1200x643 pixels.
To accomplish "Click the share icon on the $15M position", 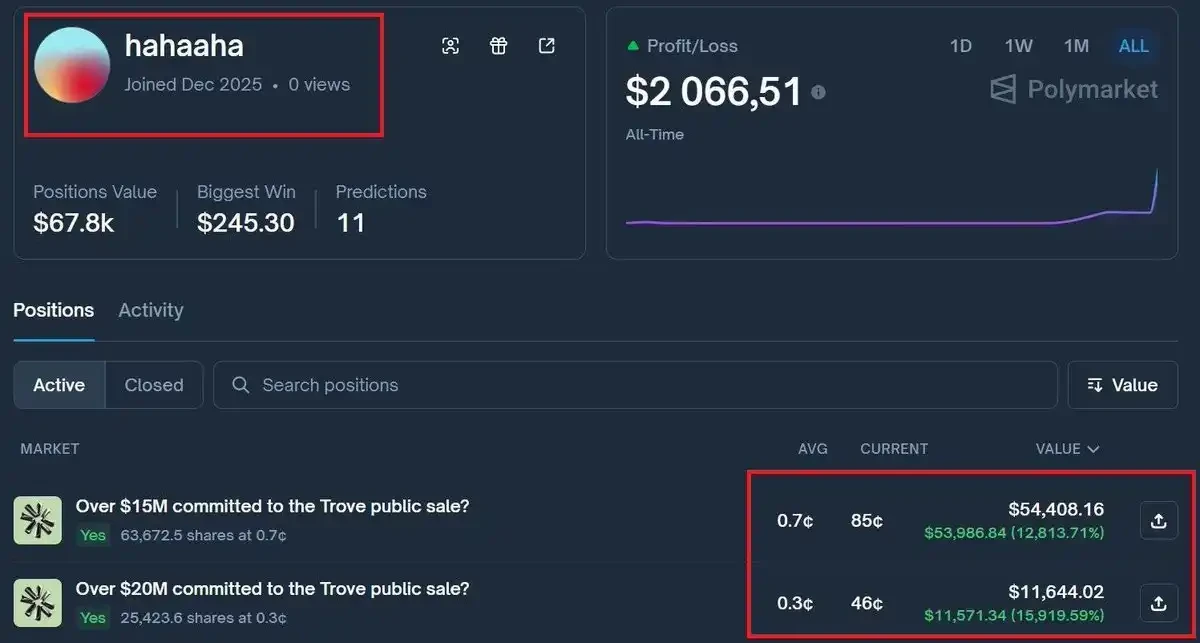I will [x=1158, y=519].
